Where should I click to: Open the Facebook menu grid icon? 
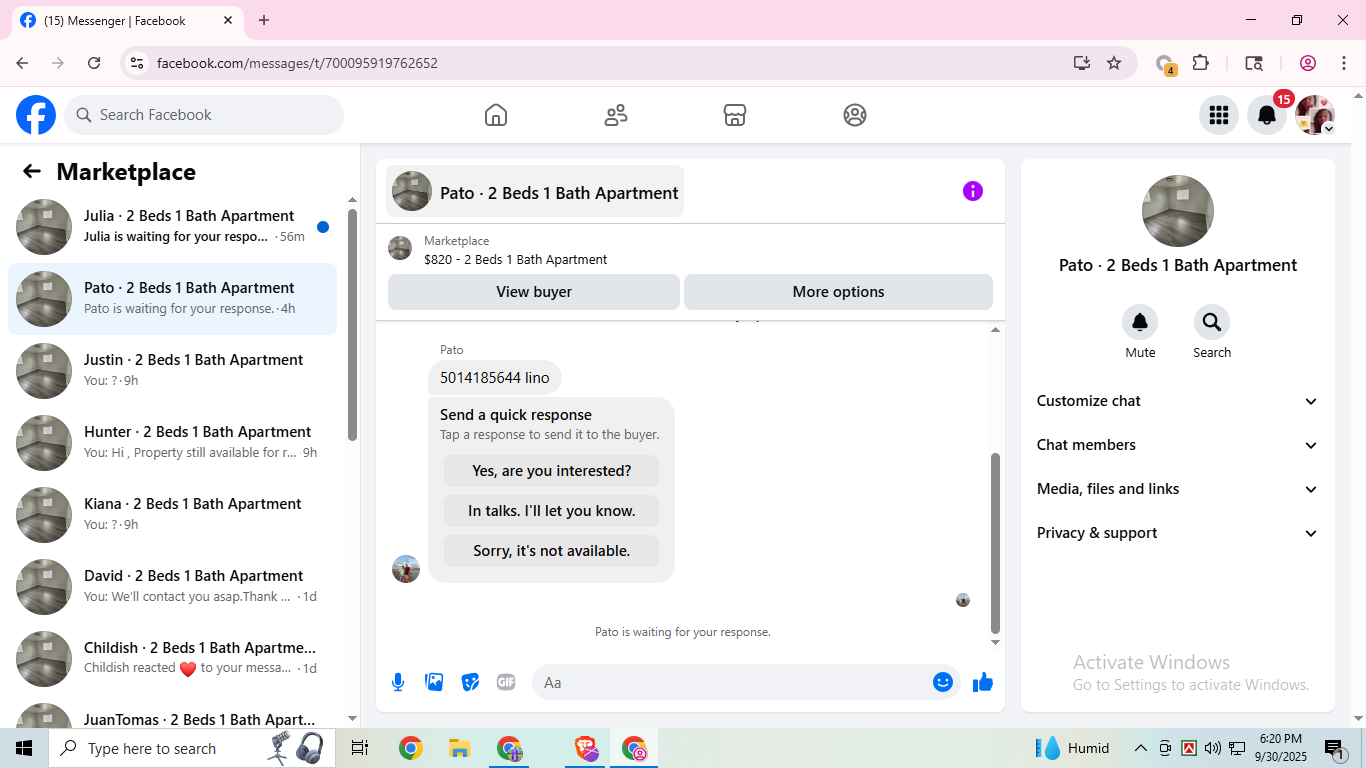coord(1219,115)
